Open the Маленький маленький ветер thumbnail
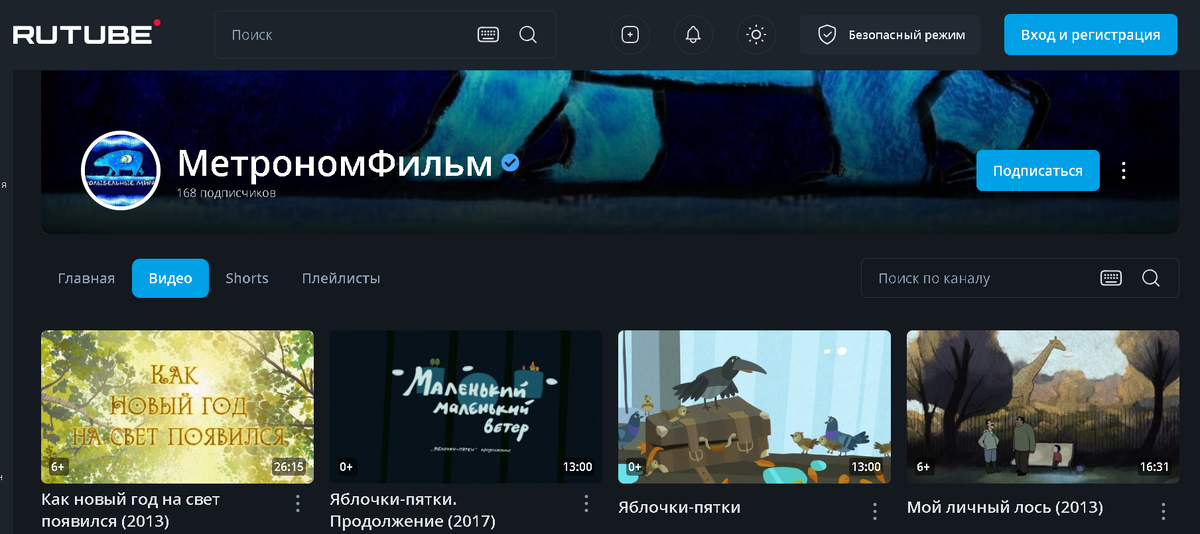This screenshot has width=1200, height=534. [466, 407]
